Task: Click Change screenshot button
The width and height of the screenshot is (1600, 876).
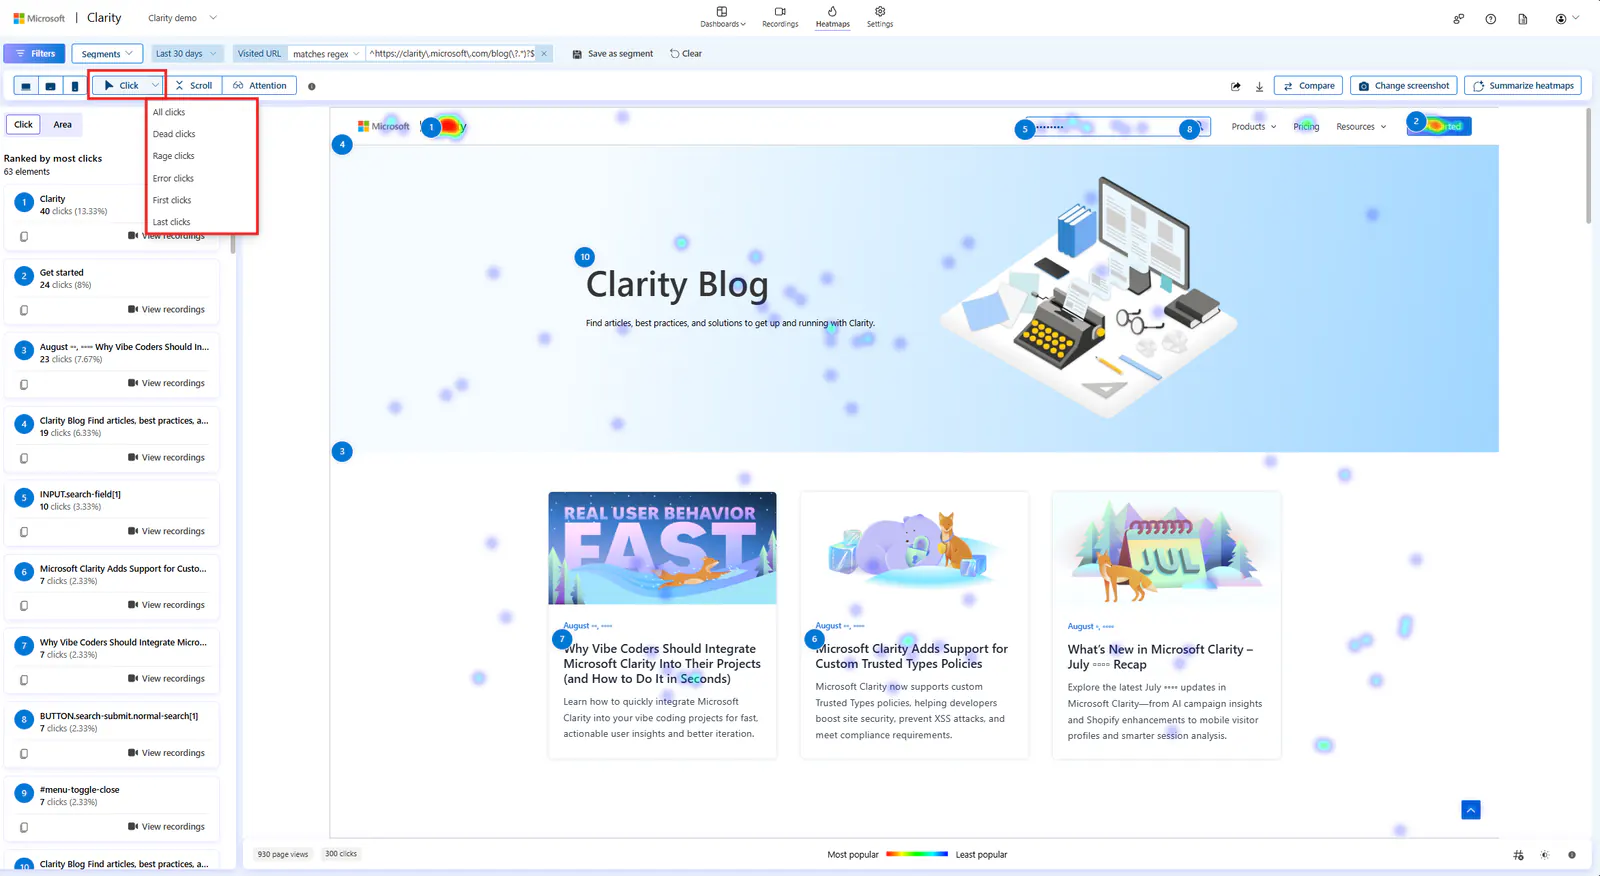Action: (x=1403, y=86)
